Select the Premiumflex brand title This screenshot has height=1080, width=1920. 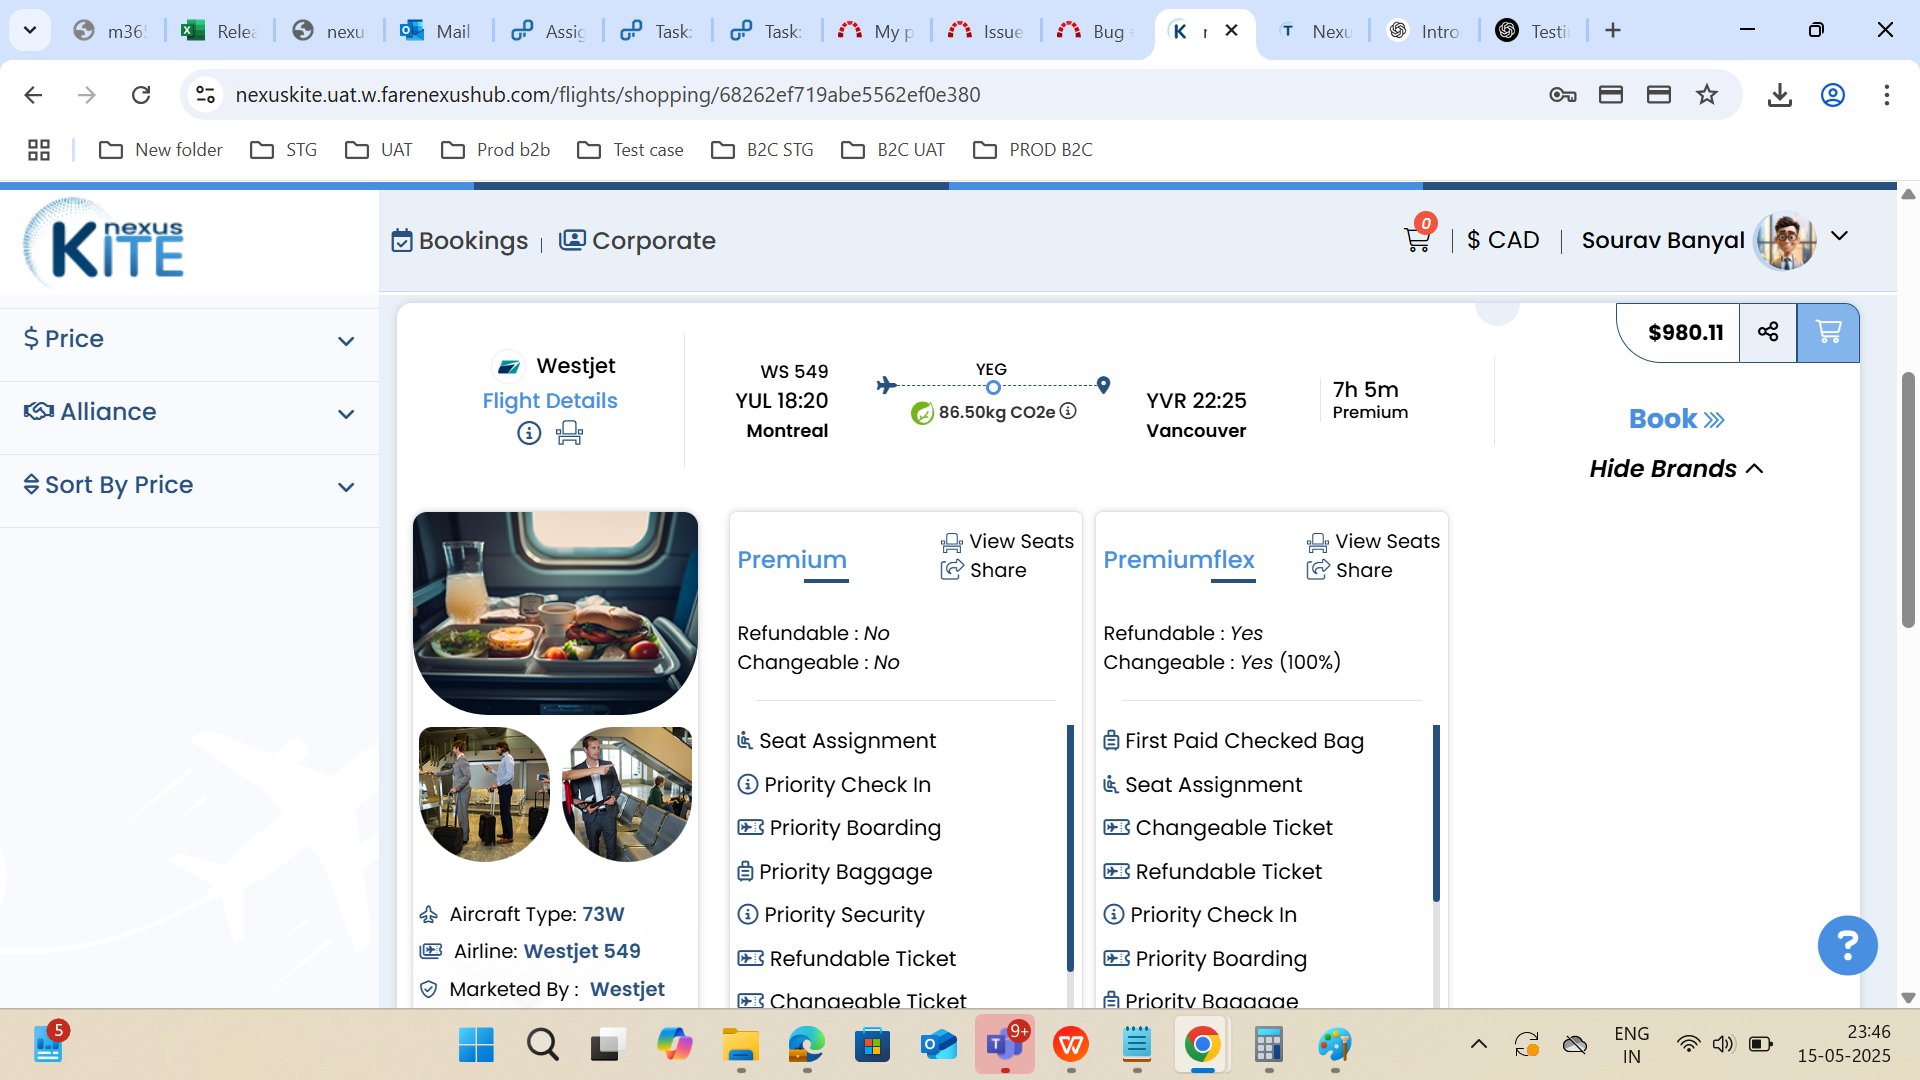point(1179,560)
